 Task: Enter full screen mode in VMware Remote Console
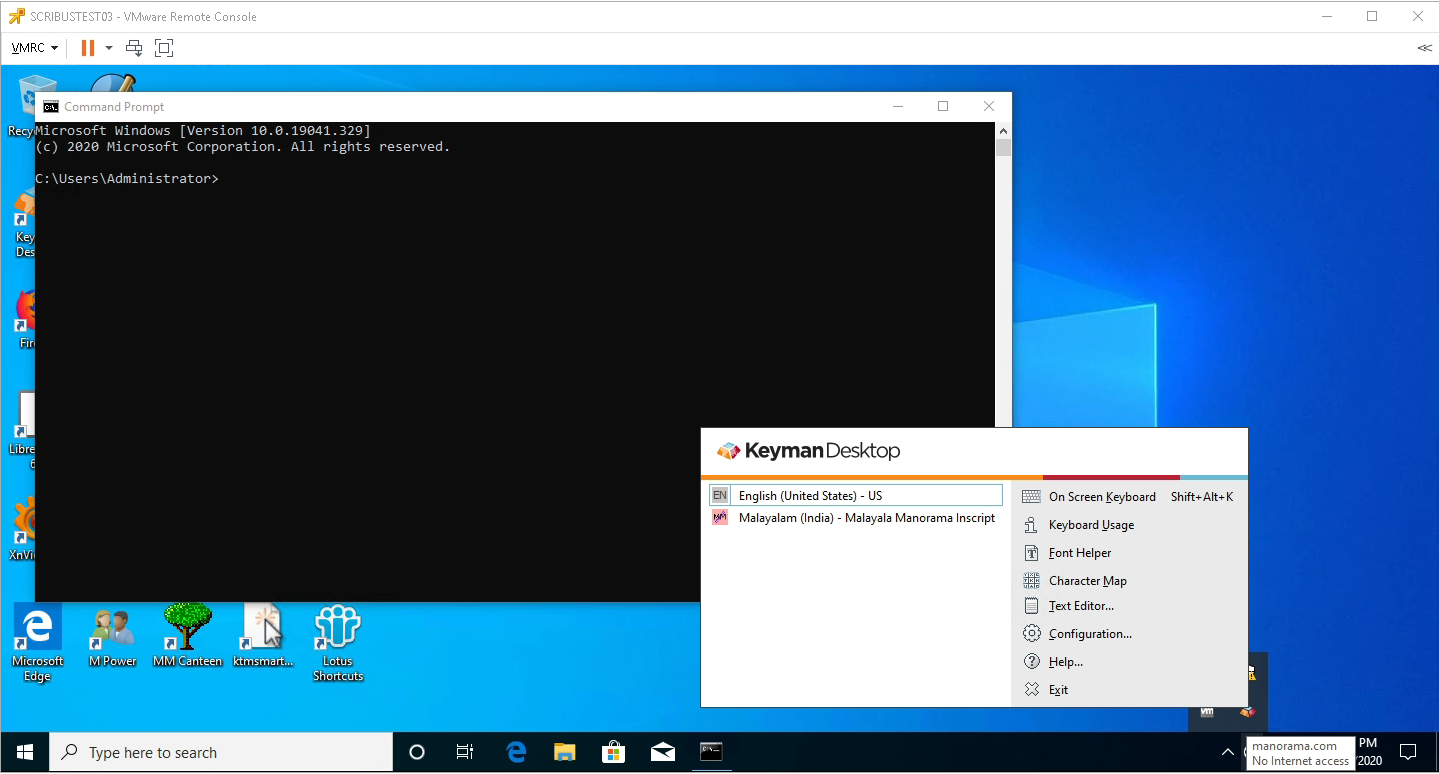pos(164,48)
